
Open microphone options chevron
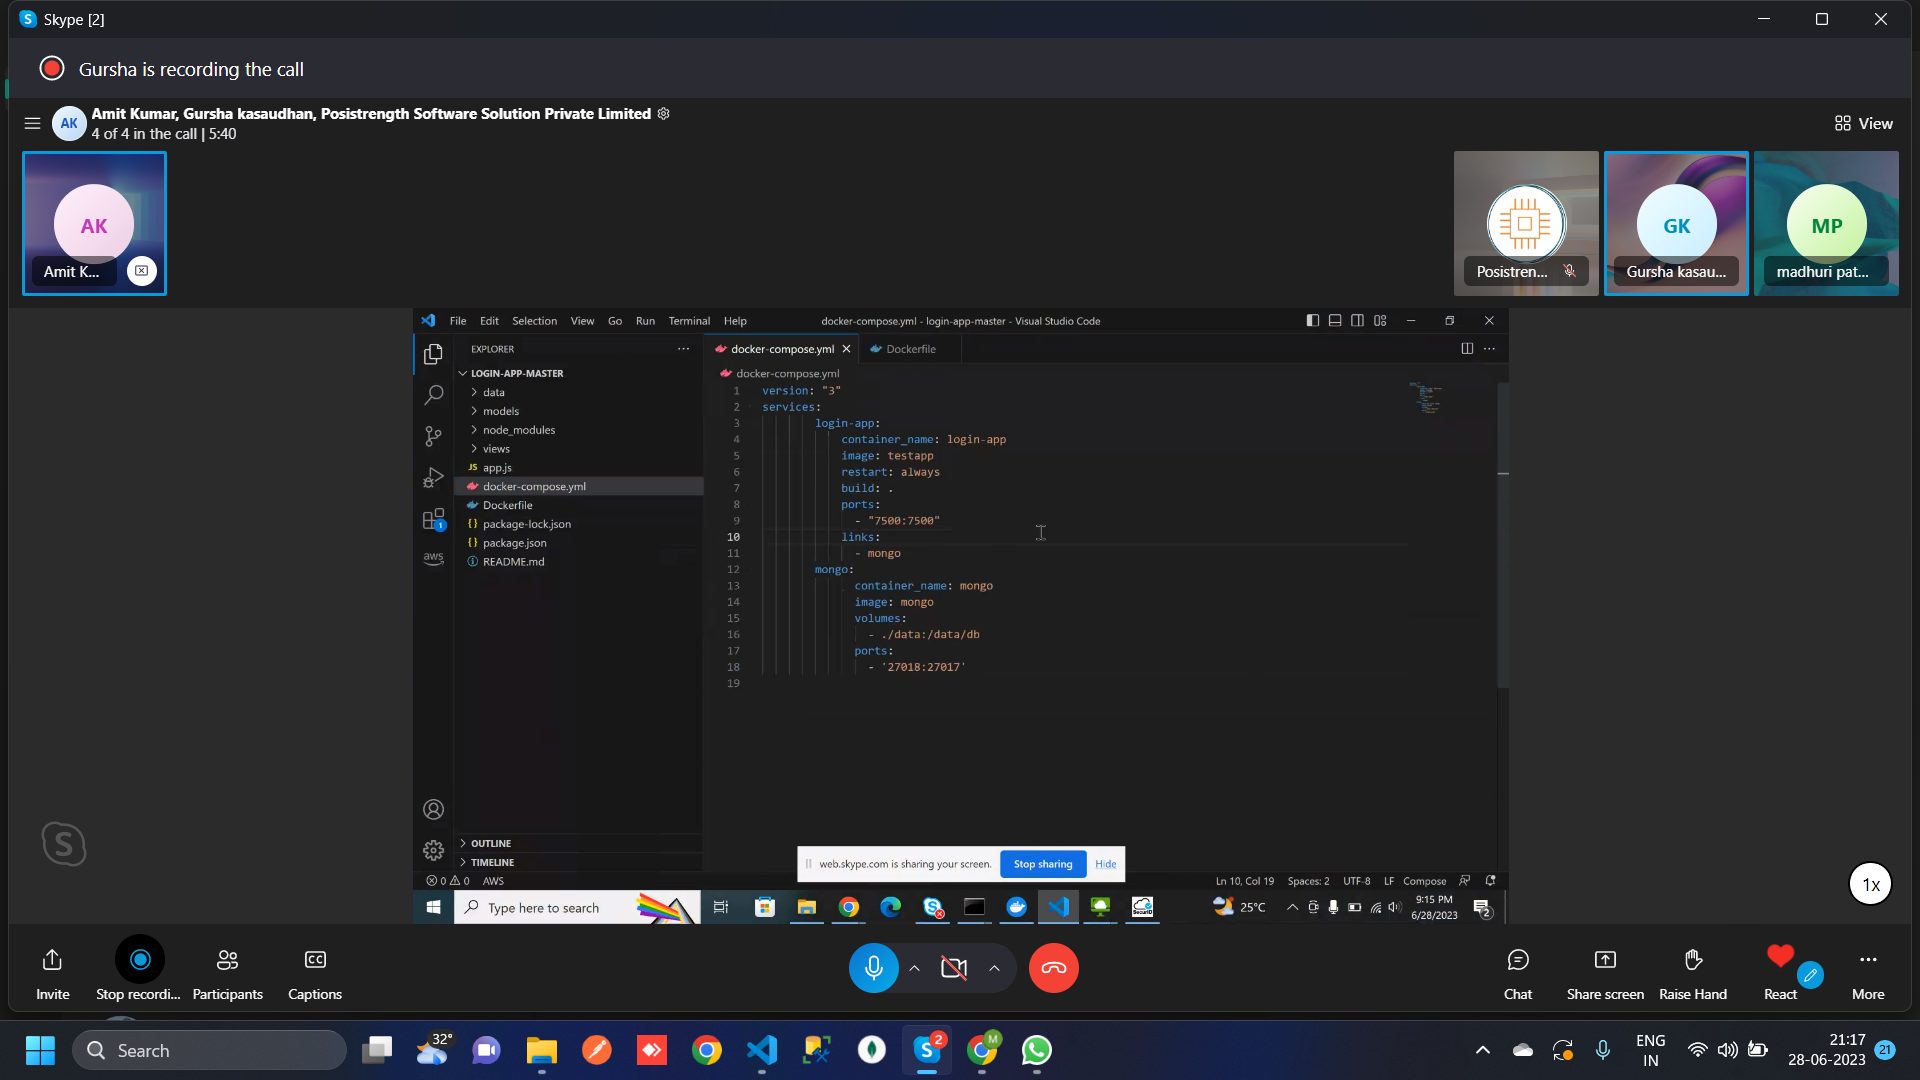914,968
